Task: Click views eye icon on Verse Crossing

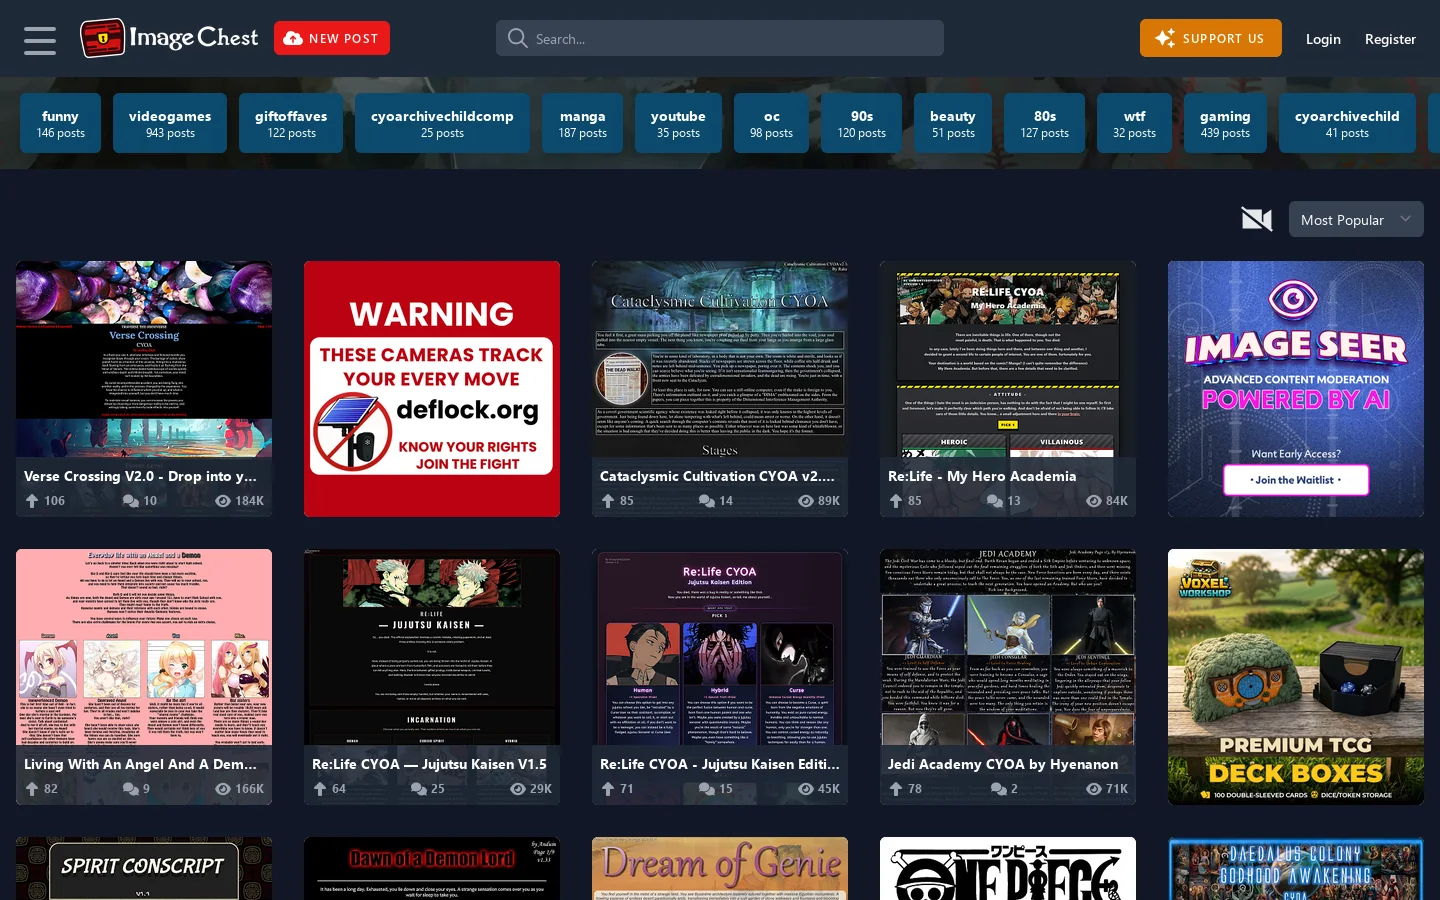Action: [x=223, y=501]
